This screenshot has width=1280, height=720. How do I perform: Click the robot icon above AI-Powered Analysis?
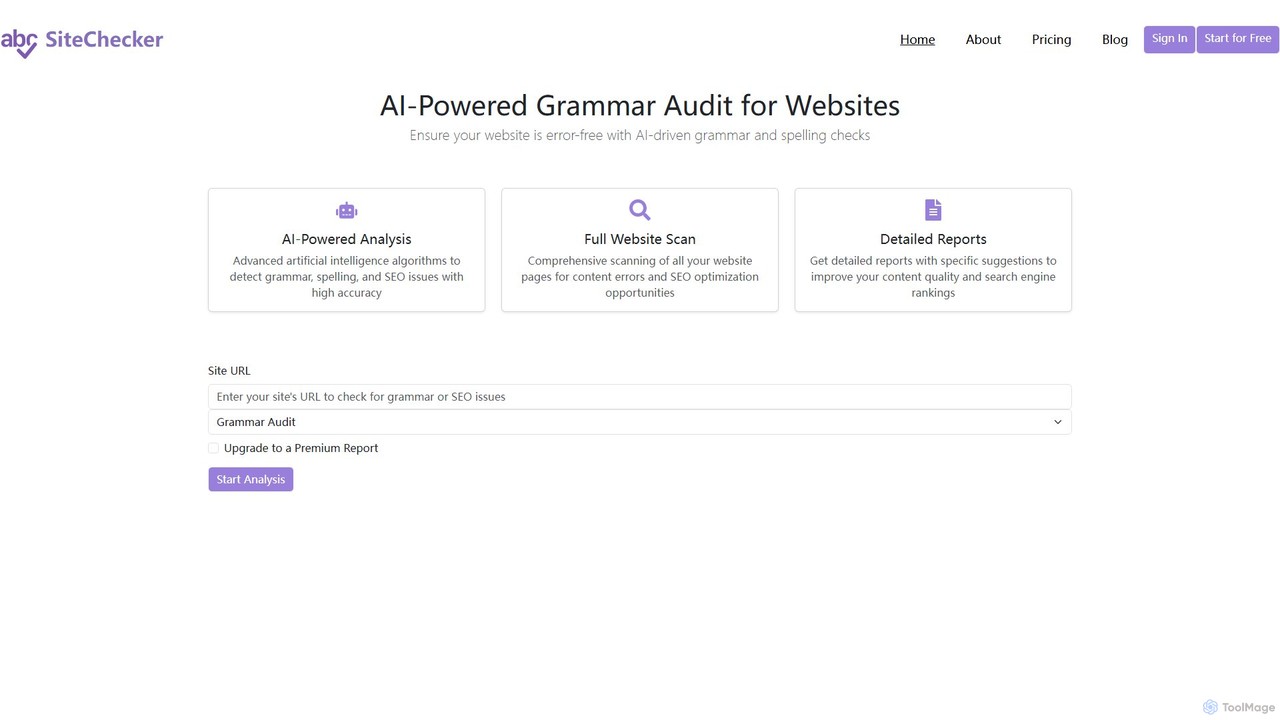tap(346, 210)
